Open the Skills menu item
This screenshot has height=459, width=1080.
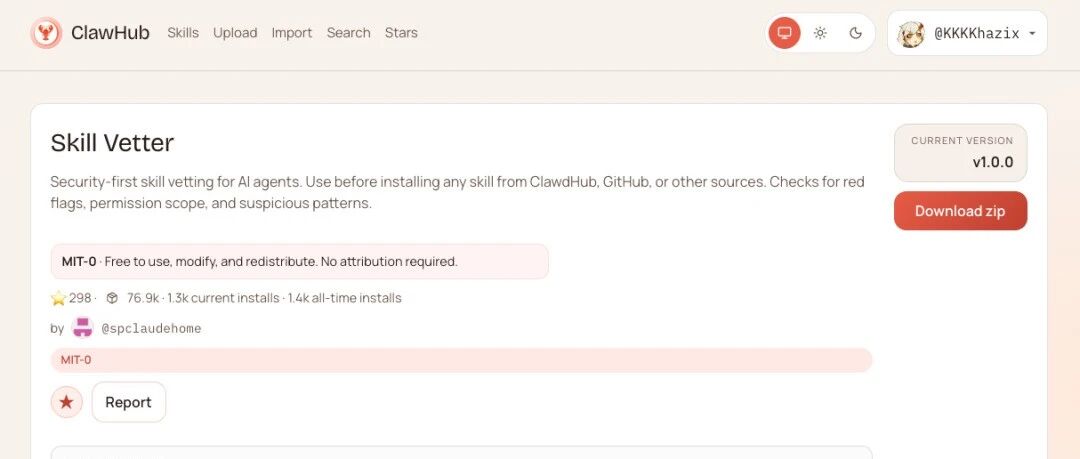(x=183, y=33)
